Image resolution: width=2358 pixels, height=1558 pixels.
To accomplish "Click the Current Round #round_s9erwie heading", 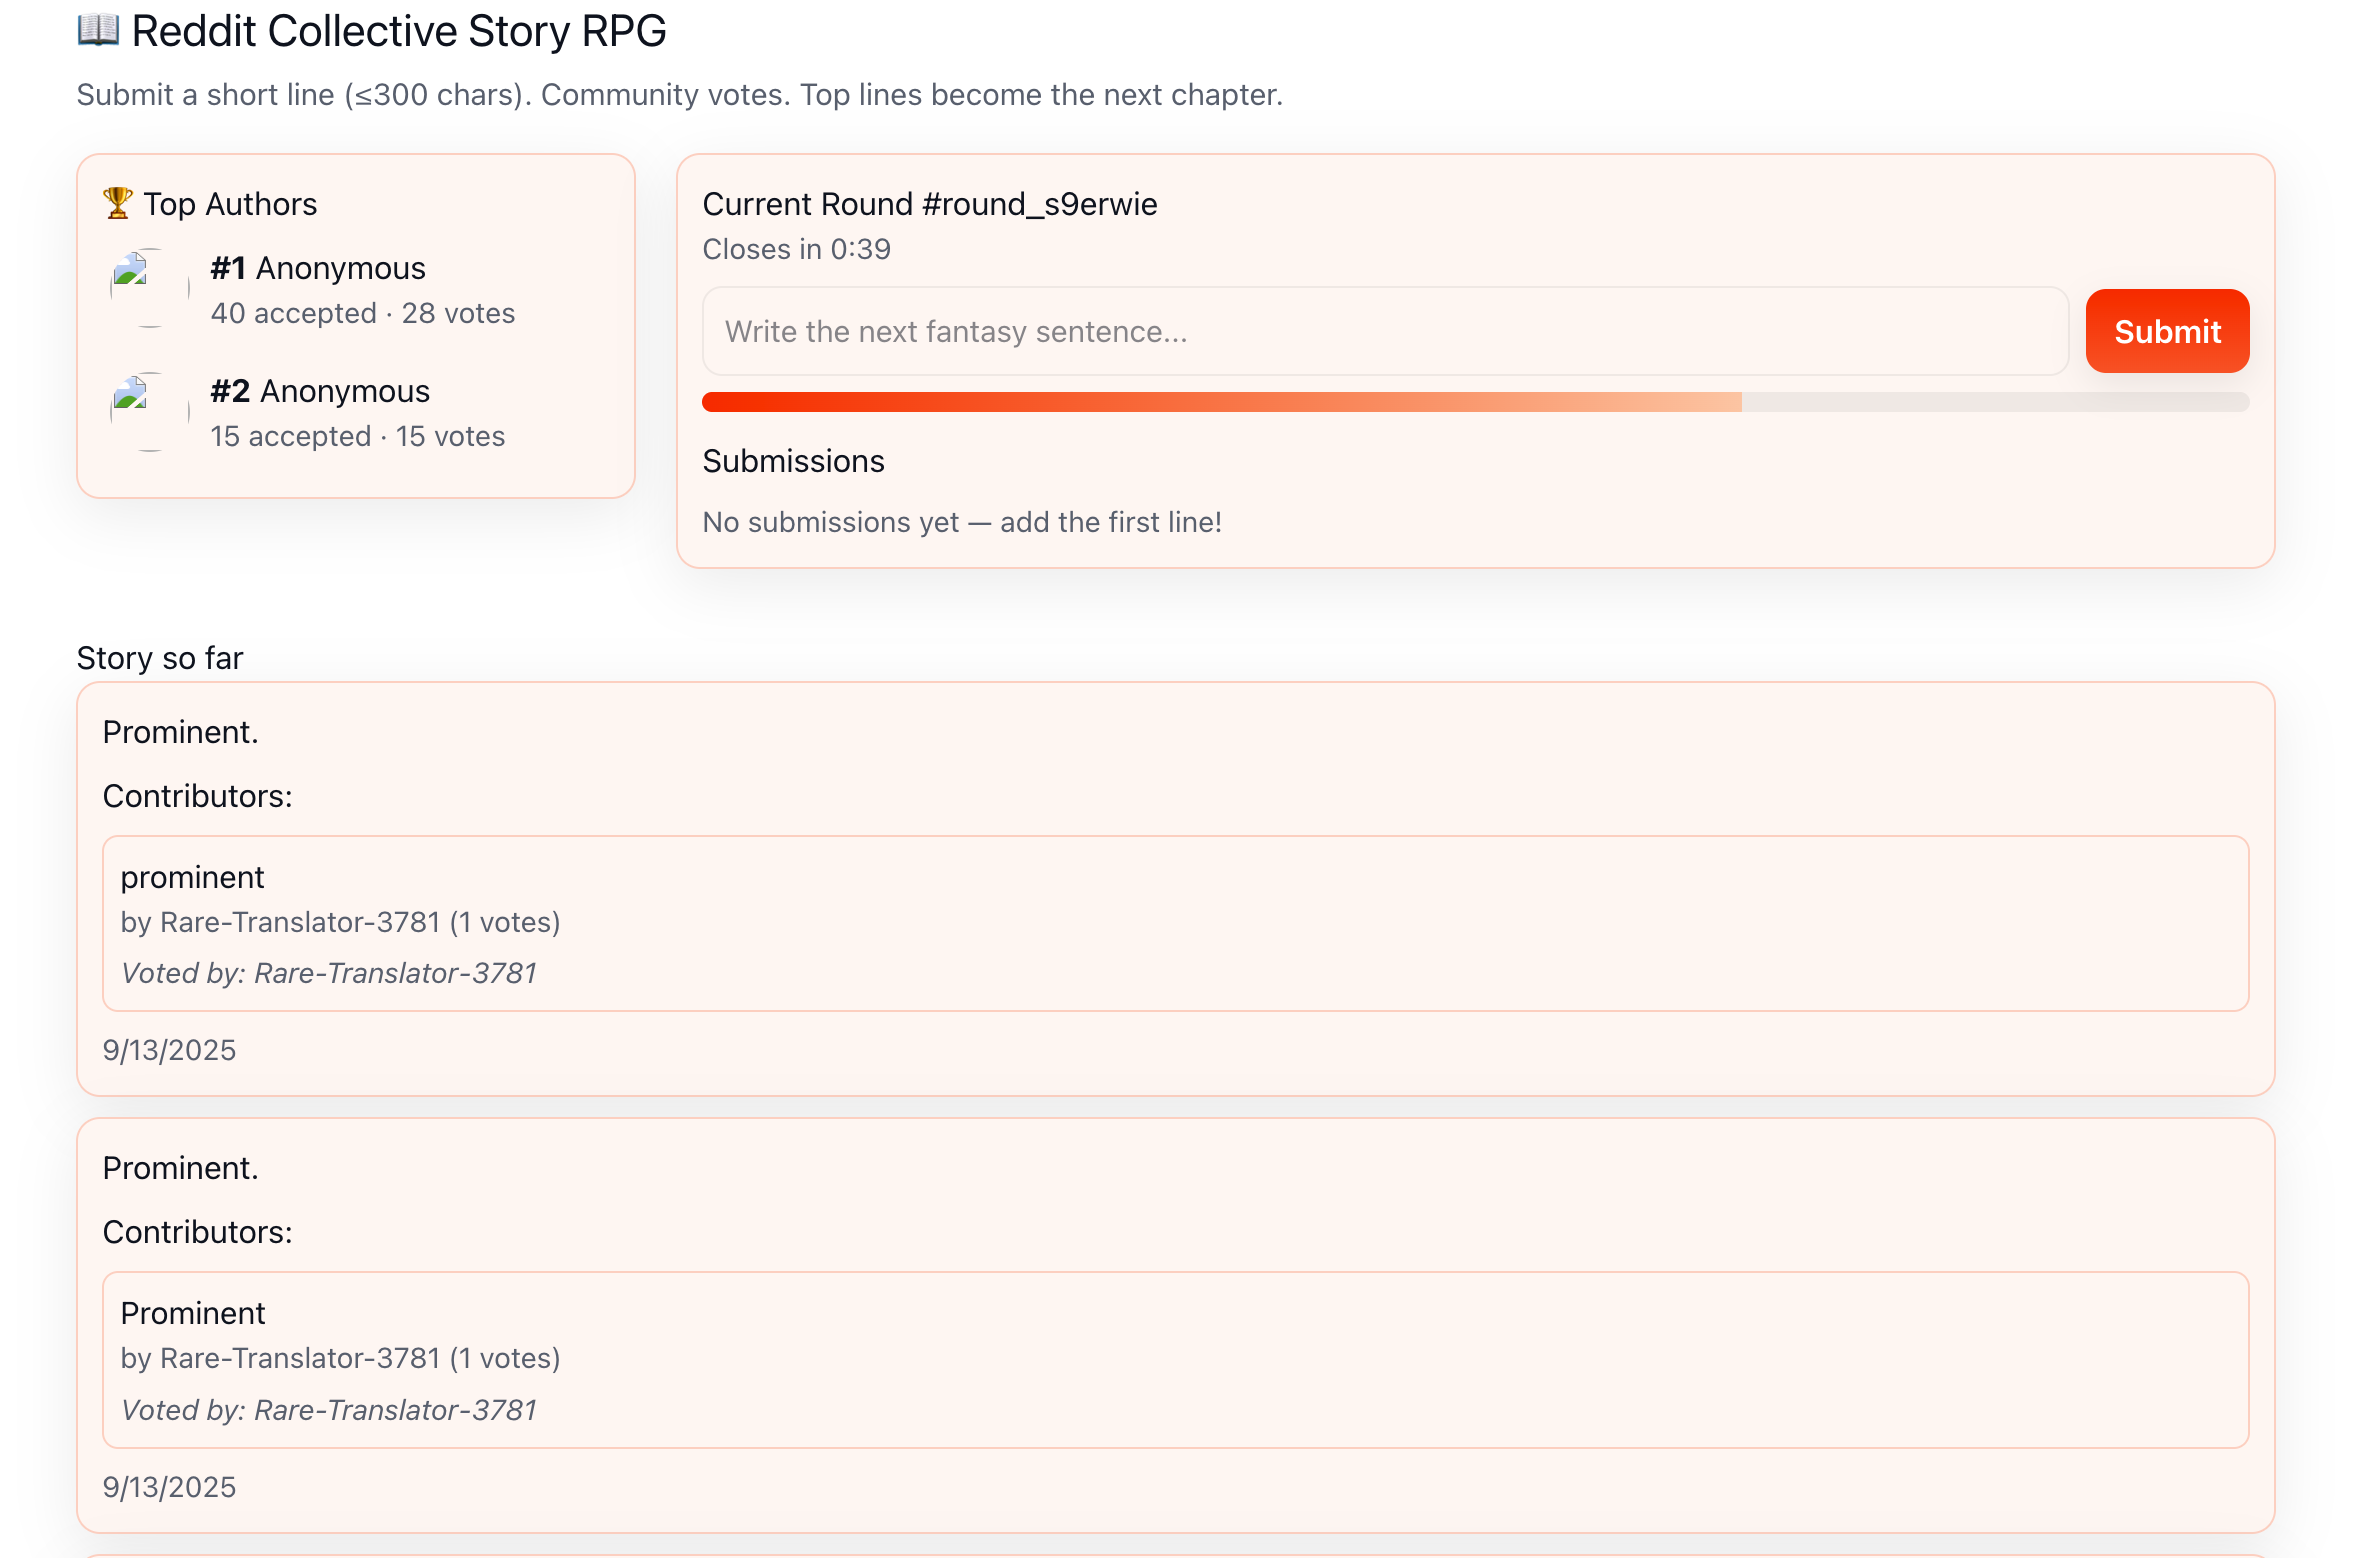I will (929, 204).
